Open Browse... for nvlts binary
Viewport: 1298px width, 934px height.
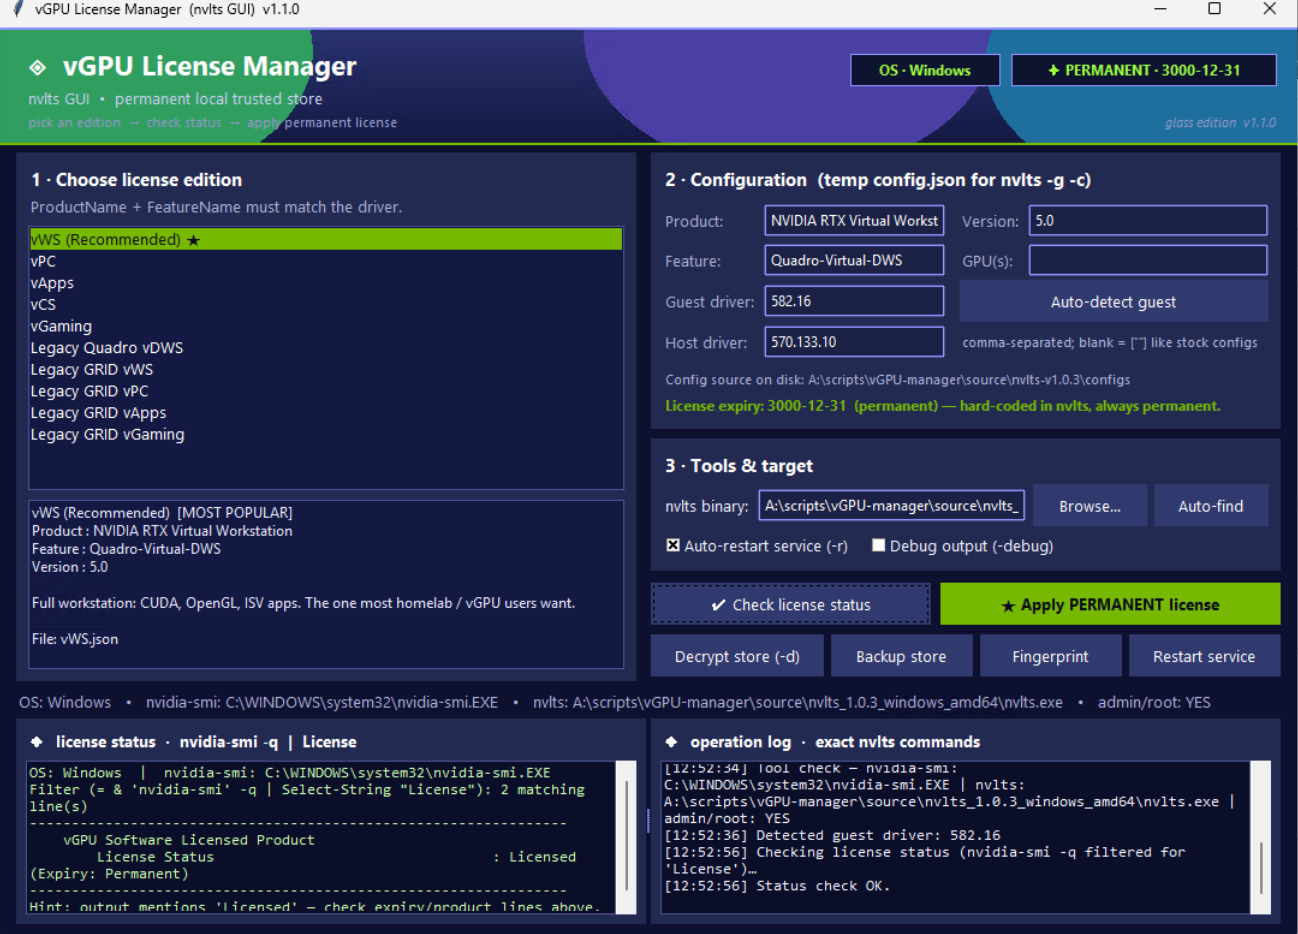pos(1090,506)
